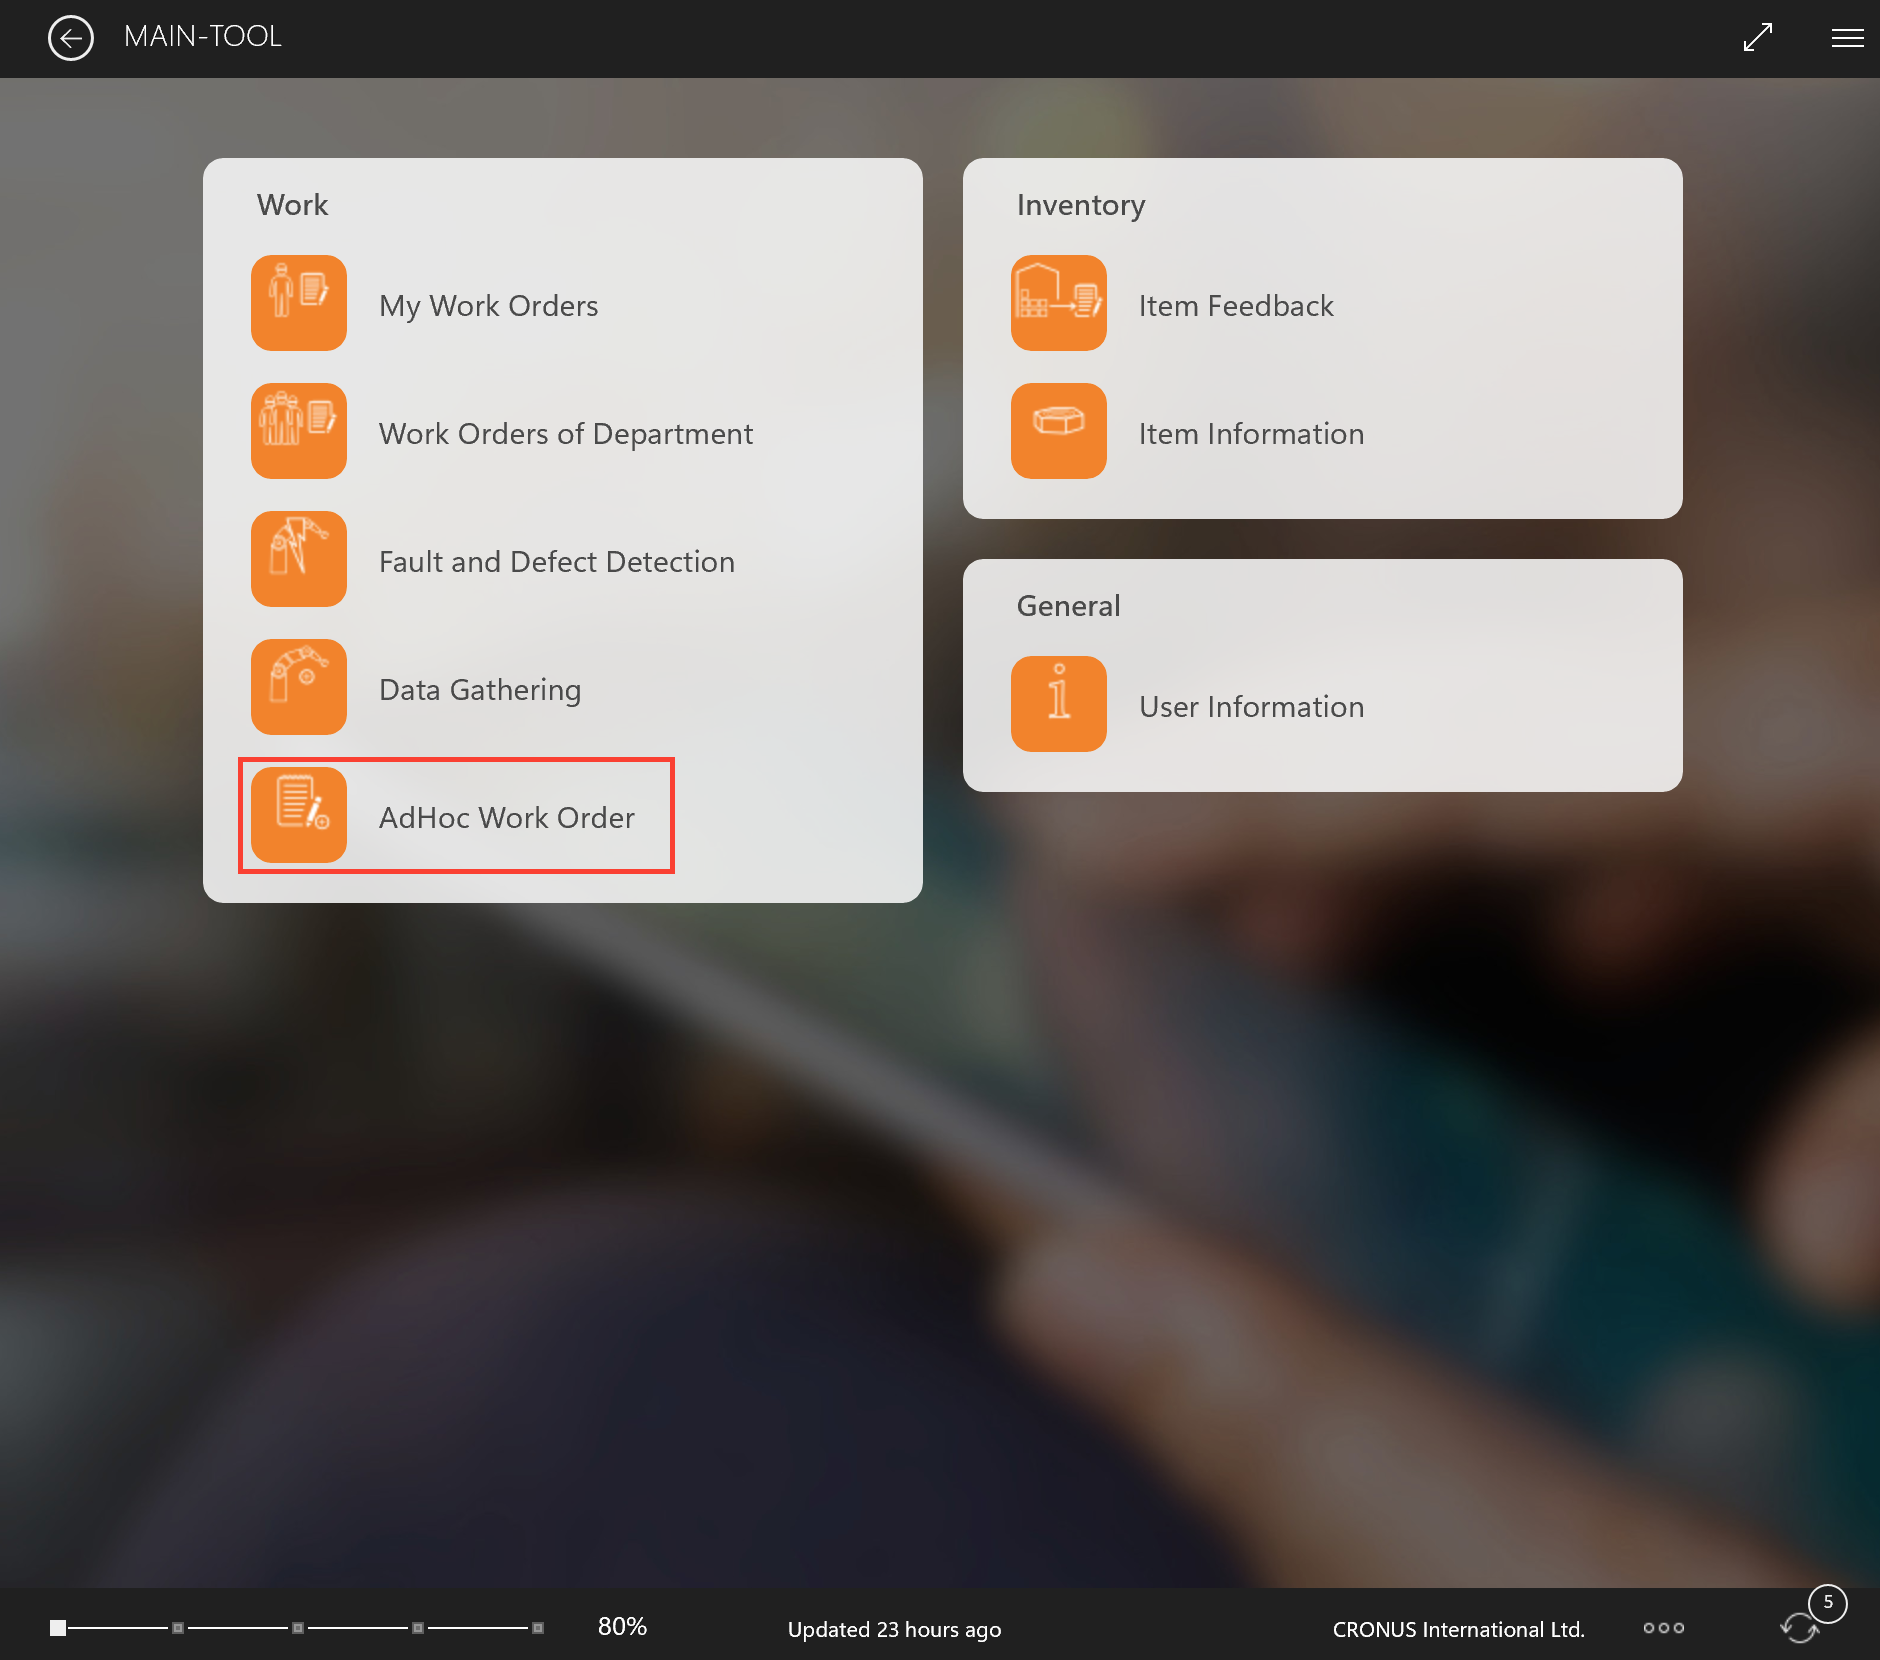
Task: Click the Data Gathering robot arm icon
Action: (299, 687)
